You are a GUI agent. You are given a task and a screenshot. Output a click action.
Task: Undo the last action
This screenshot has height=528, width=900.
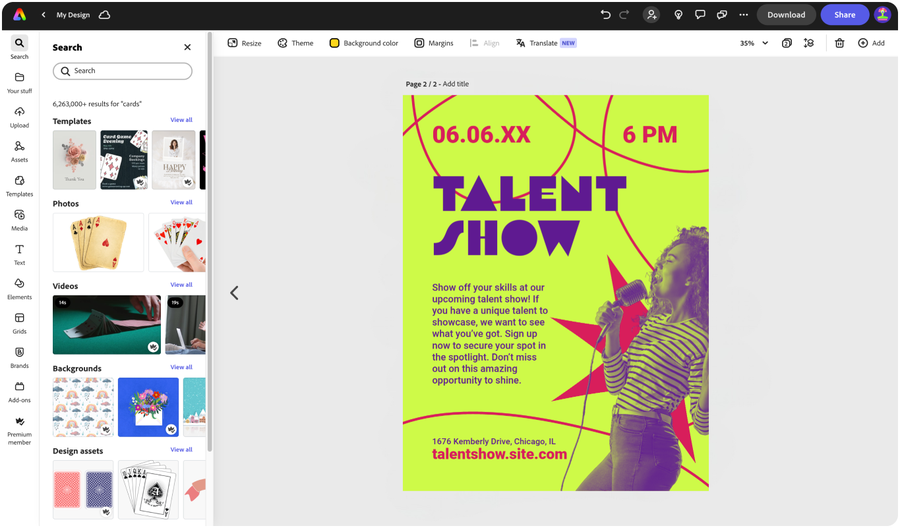click(606, 15)
